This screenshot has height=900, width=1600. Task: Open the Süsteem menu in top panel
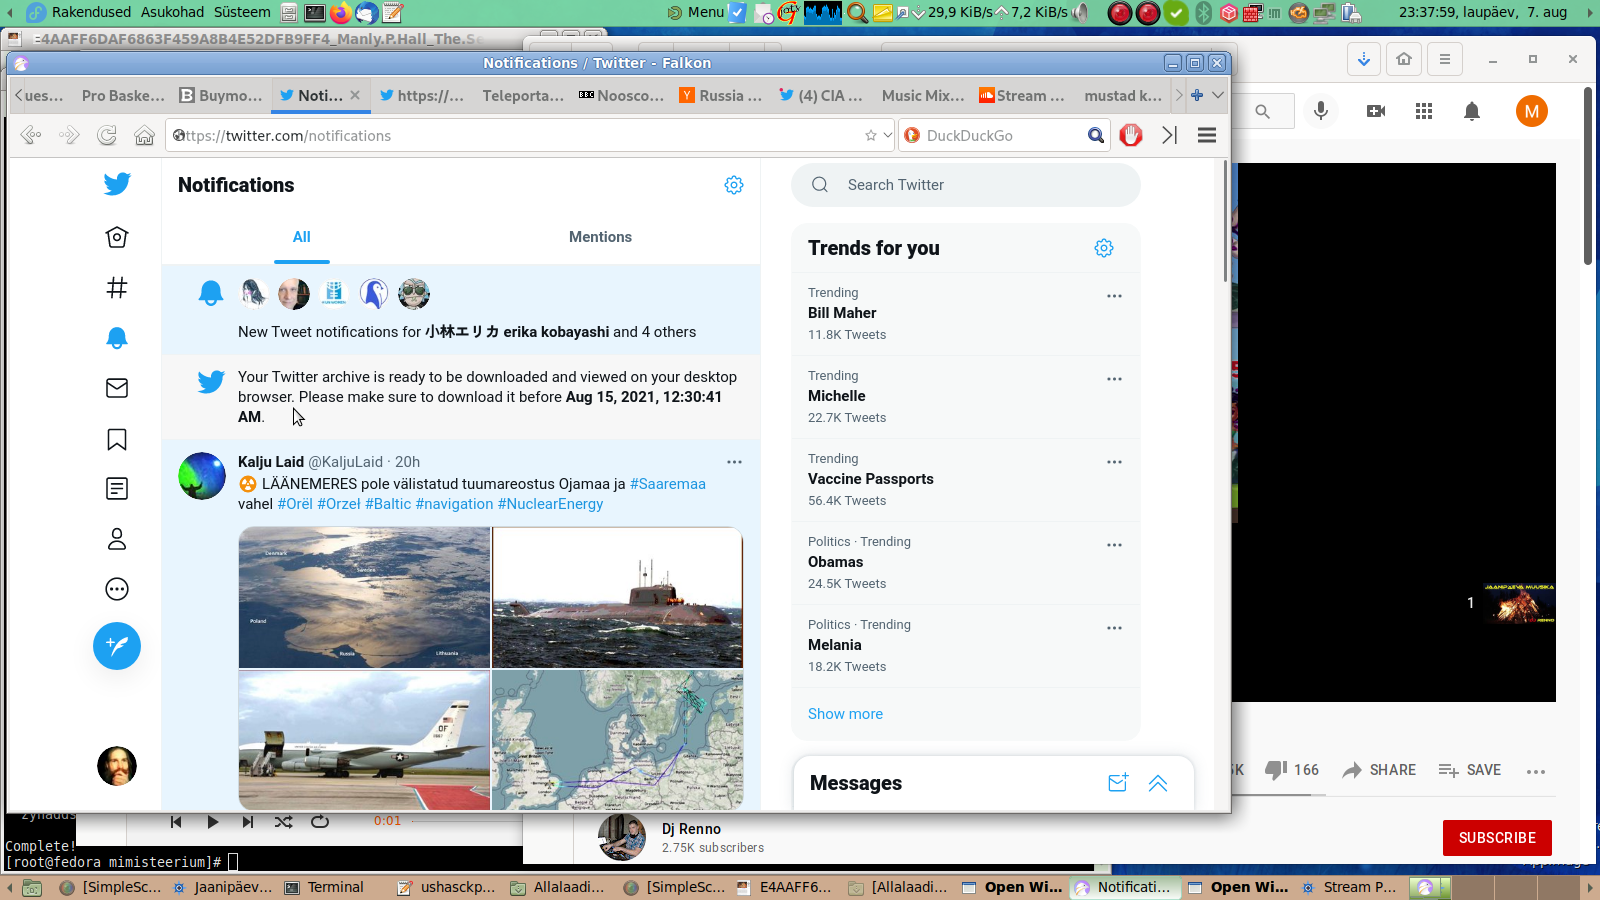242,12
